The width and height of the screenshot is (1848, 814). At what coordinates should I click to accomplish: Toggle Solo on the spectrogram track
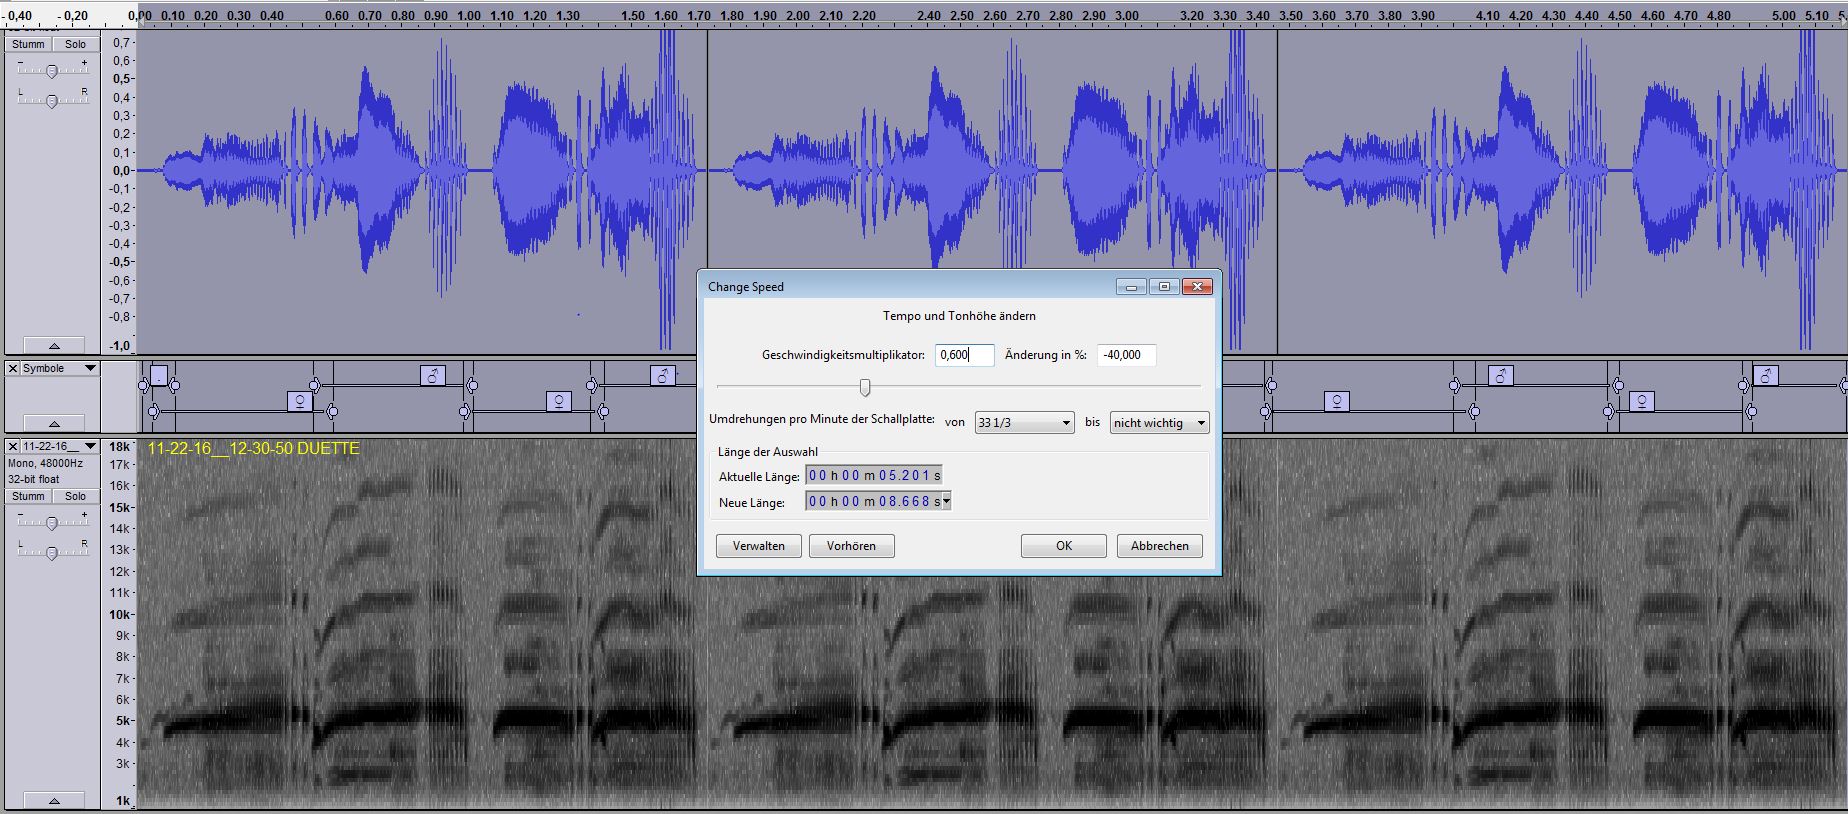point(75,496)
